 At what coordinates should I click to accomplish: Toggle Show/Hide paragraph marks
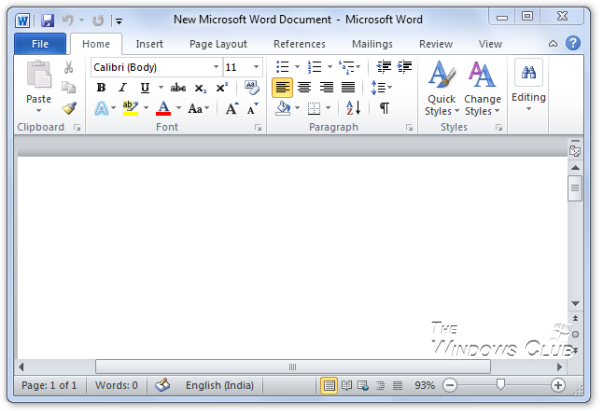coord(385,108)
